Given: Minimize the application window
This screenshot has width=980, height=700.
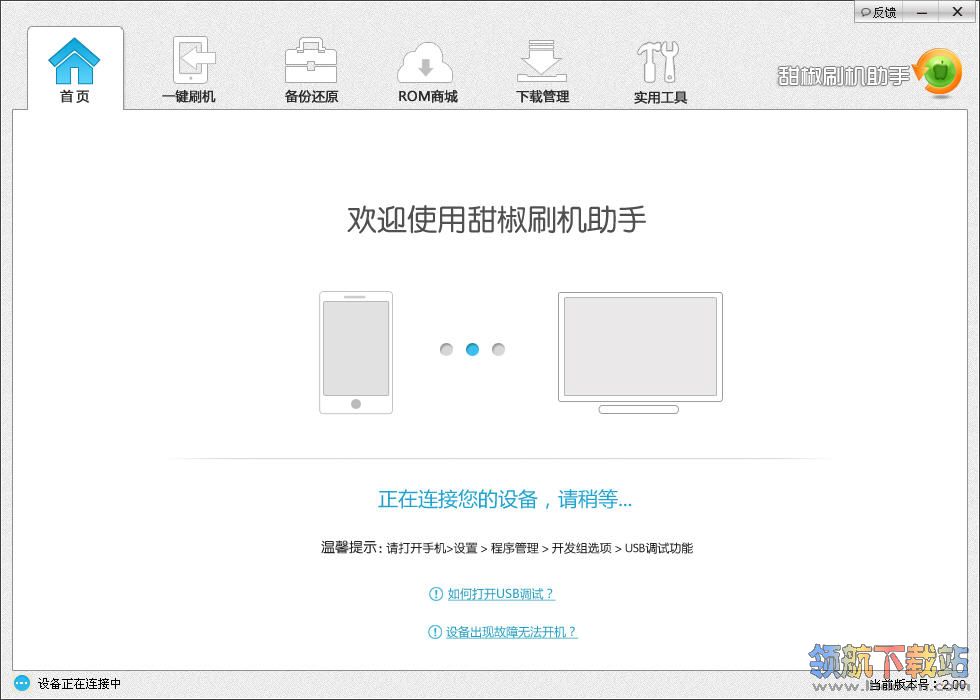Looking at the screenshot, I should [922, 12].
